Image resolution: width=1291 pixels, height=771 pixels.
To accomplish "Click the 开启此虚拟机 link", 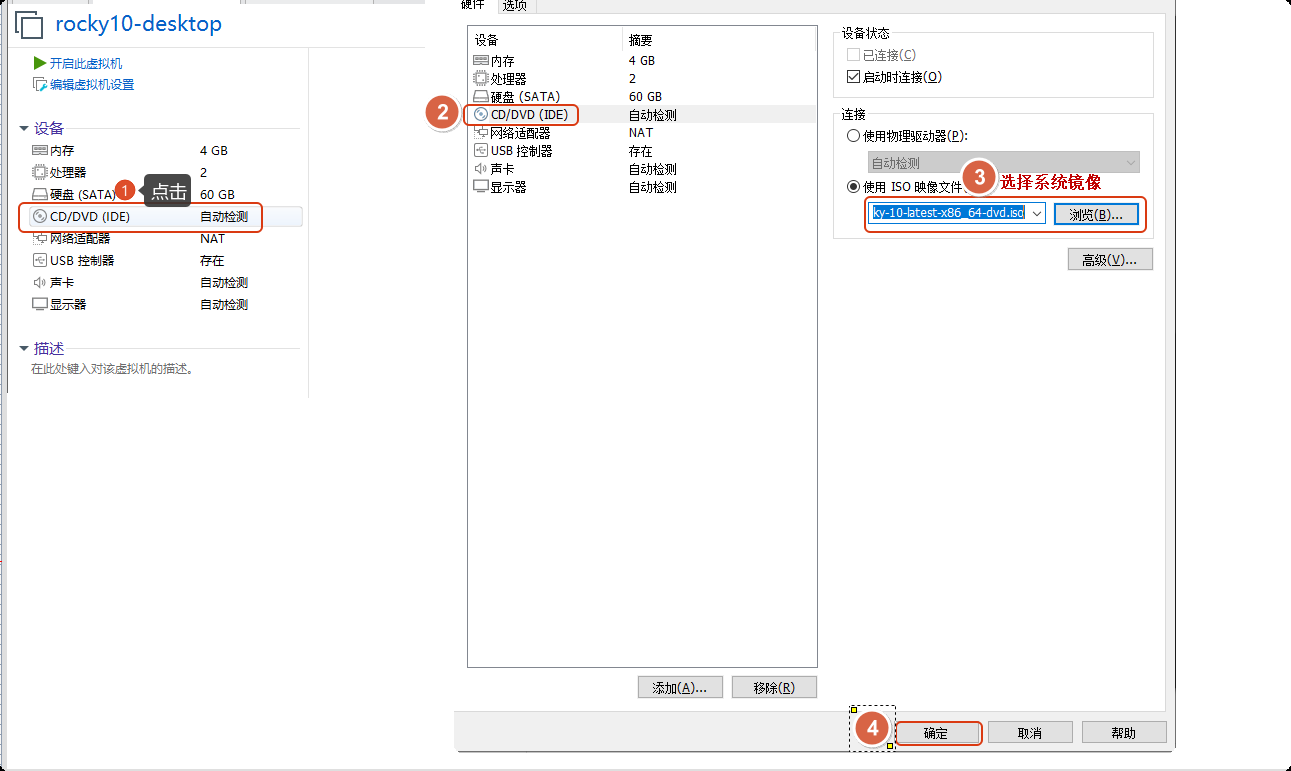I will [86, 63].
